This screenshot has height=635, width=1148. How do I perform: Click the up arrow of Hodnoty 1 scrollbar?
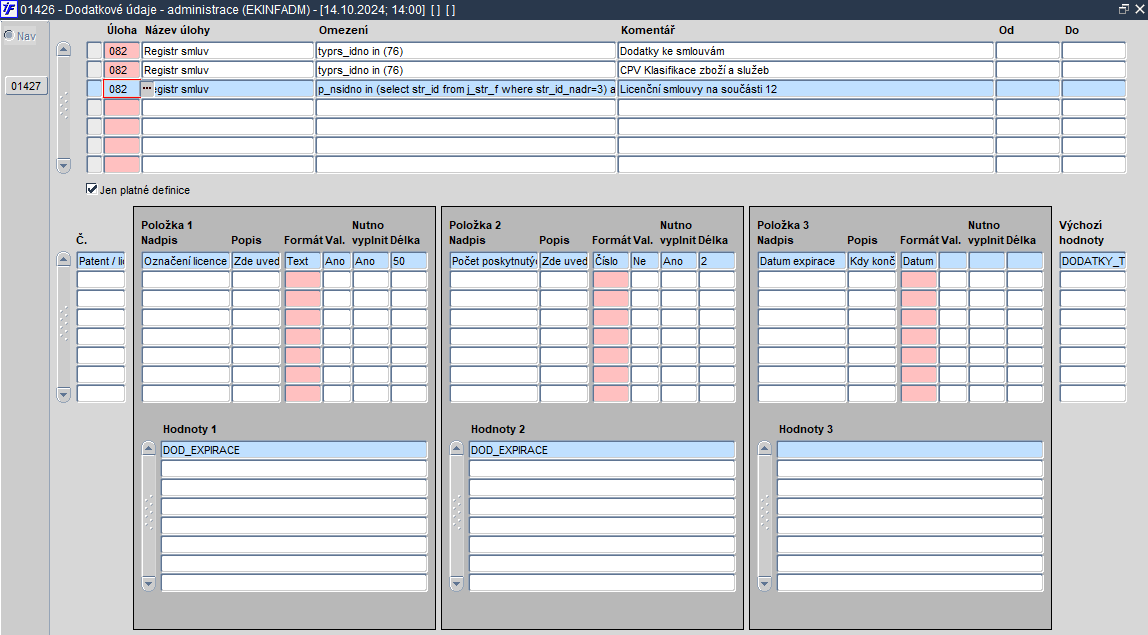(149, 448)
